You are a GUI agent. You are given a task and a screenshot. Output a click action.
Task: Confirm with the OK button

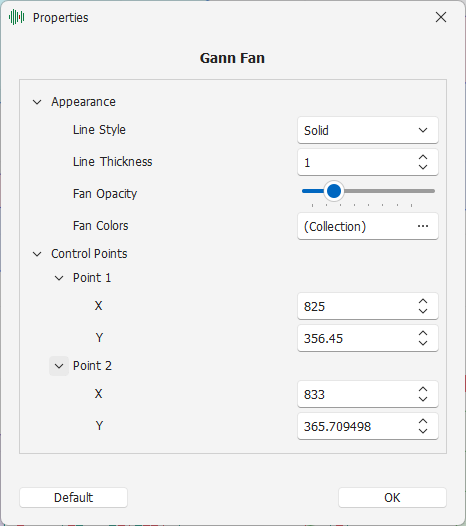(392, 497)
